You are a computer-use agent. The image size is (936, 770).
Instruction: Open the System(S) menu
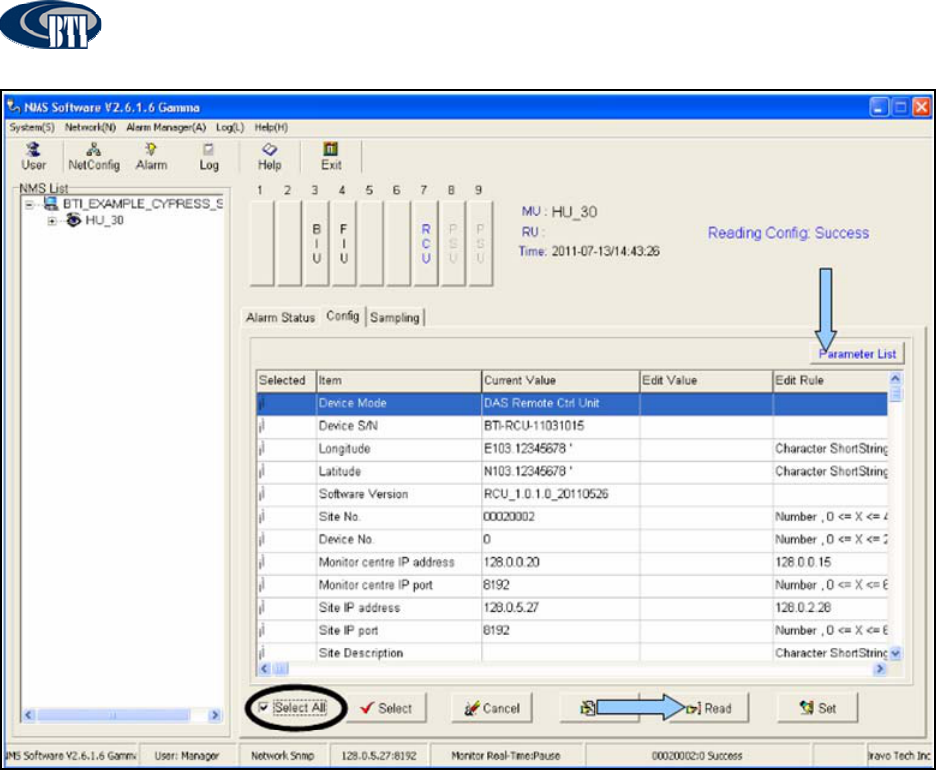click(32, 127)
